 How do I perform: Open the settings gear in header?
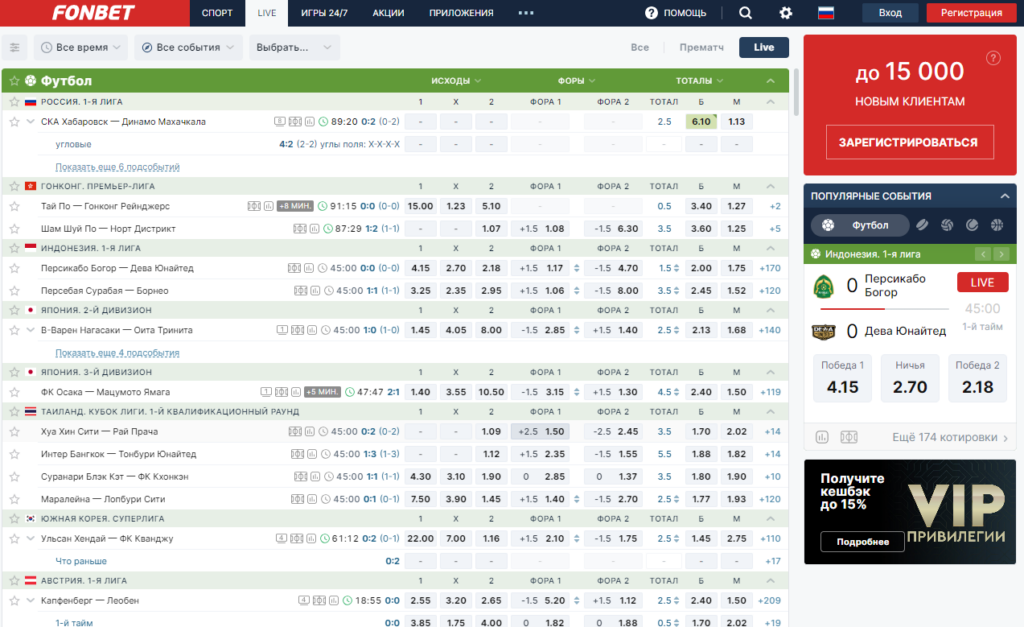(786, 13)
